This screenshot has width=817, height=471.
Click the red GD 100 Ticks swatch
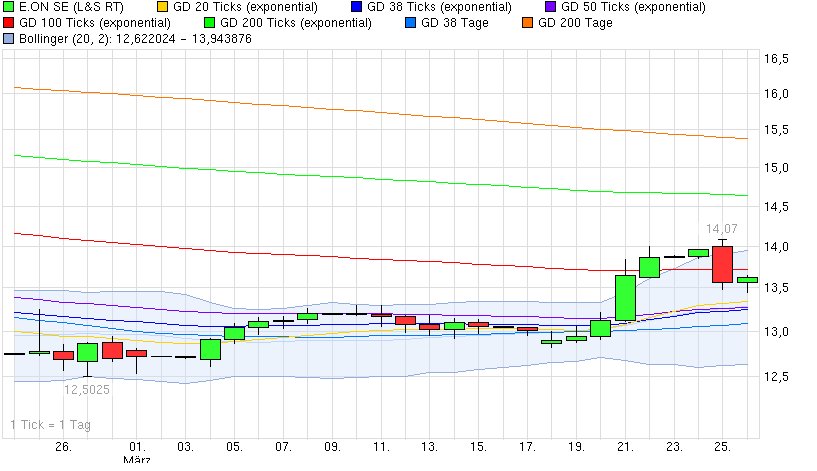coord(8,23)
